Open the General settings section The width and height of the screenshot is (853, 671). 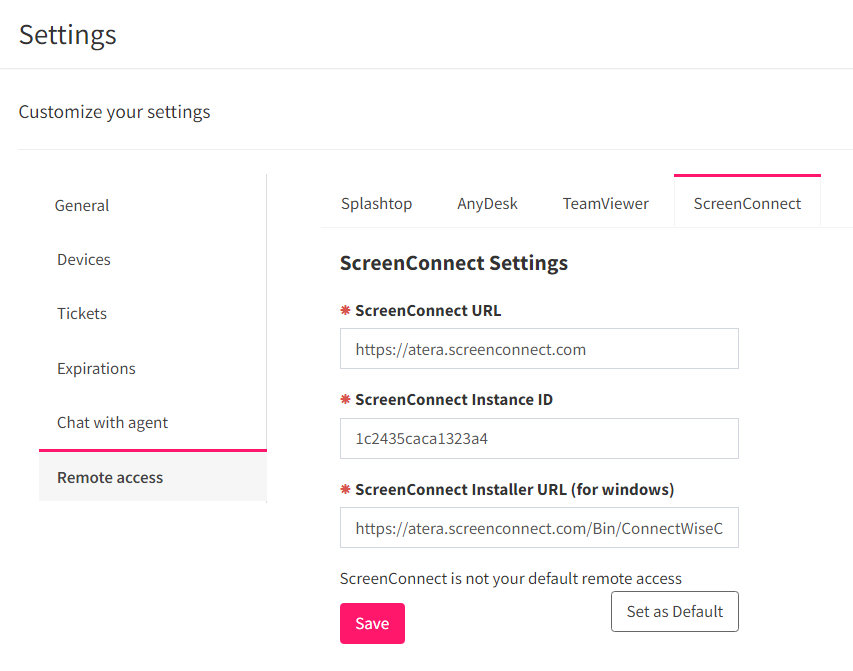81,205
